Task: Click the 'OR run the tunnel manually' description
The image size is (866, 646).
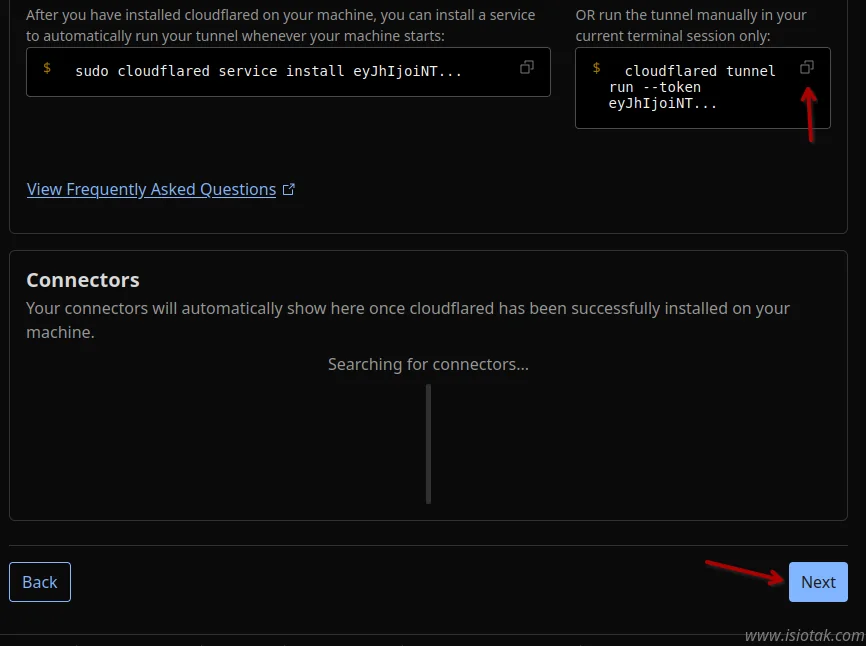Action: coord(690,25)
